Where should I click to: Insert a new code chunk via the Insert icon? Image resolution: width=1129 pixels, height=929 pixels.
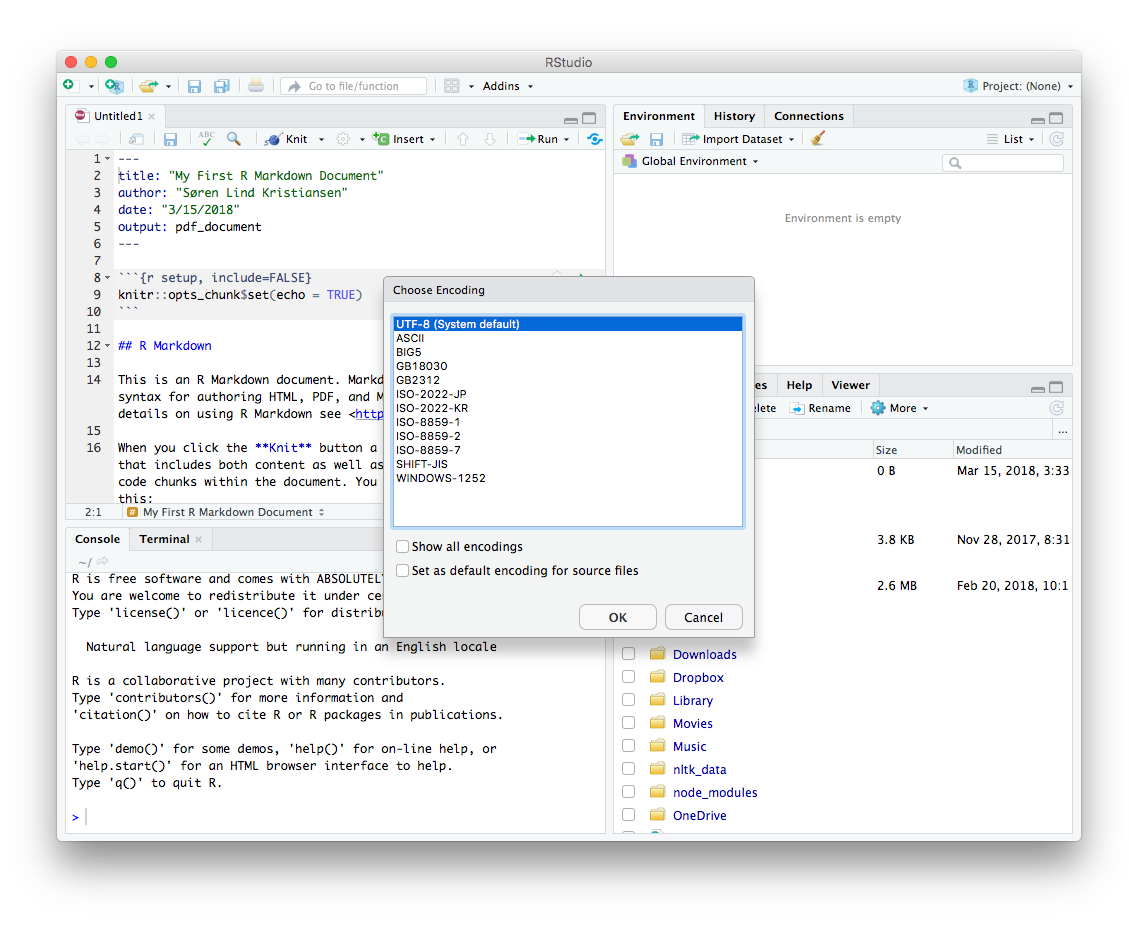[403, 138]
